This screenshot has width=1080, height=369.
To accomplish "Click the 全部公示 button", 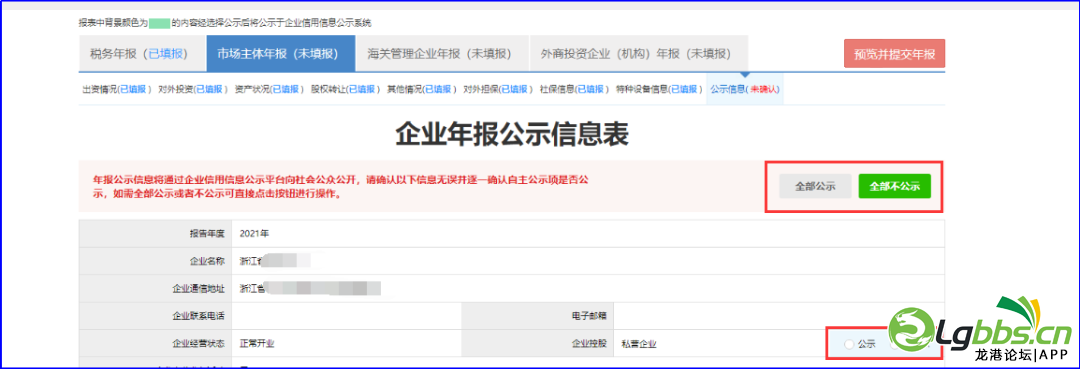I will coord(816,187).
